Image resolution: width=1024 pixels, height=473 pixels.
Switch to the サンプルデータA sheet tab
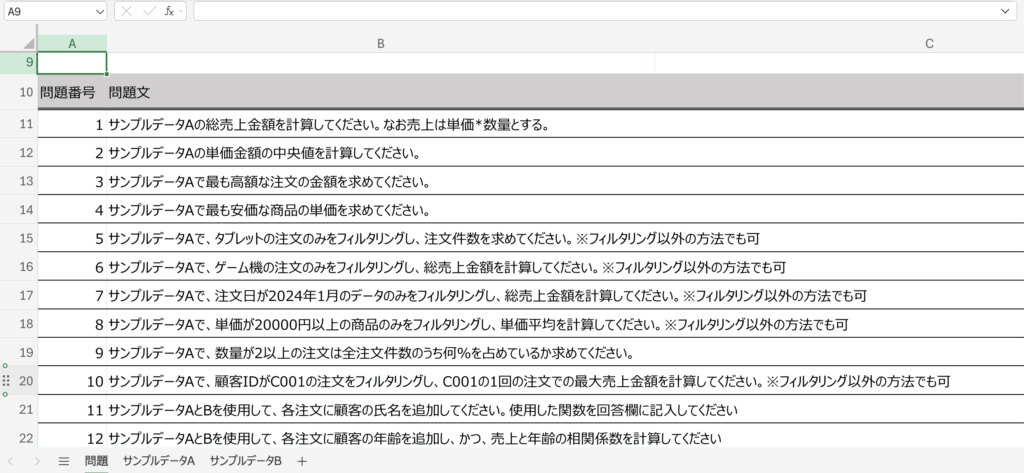click(158, 461)
